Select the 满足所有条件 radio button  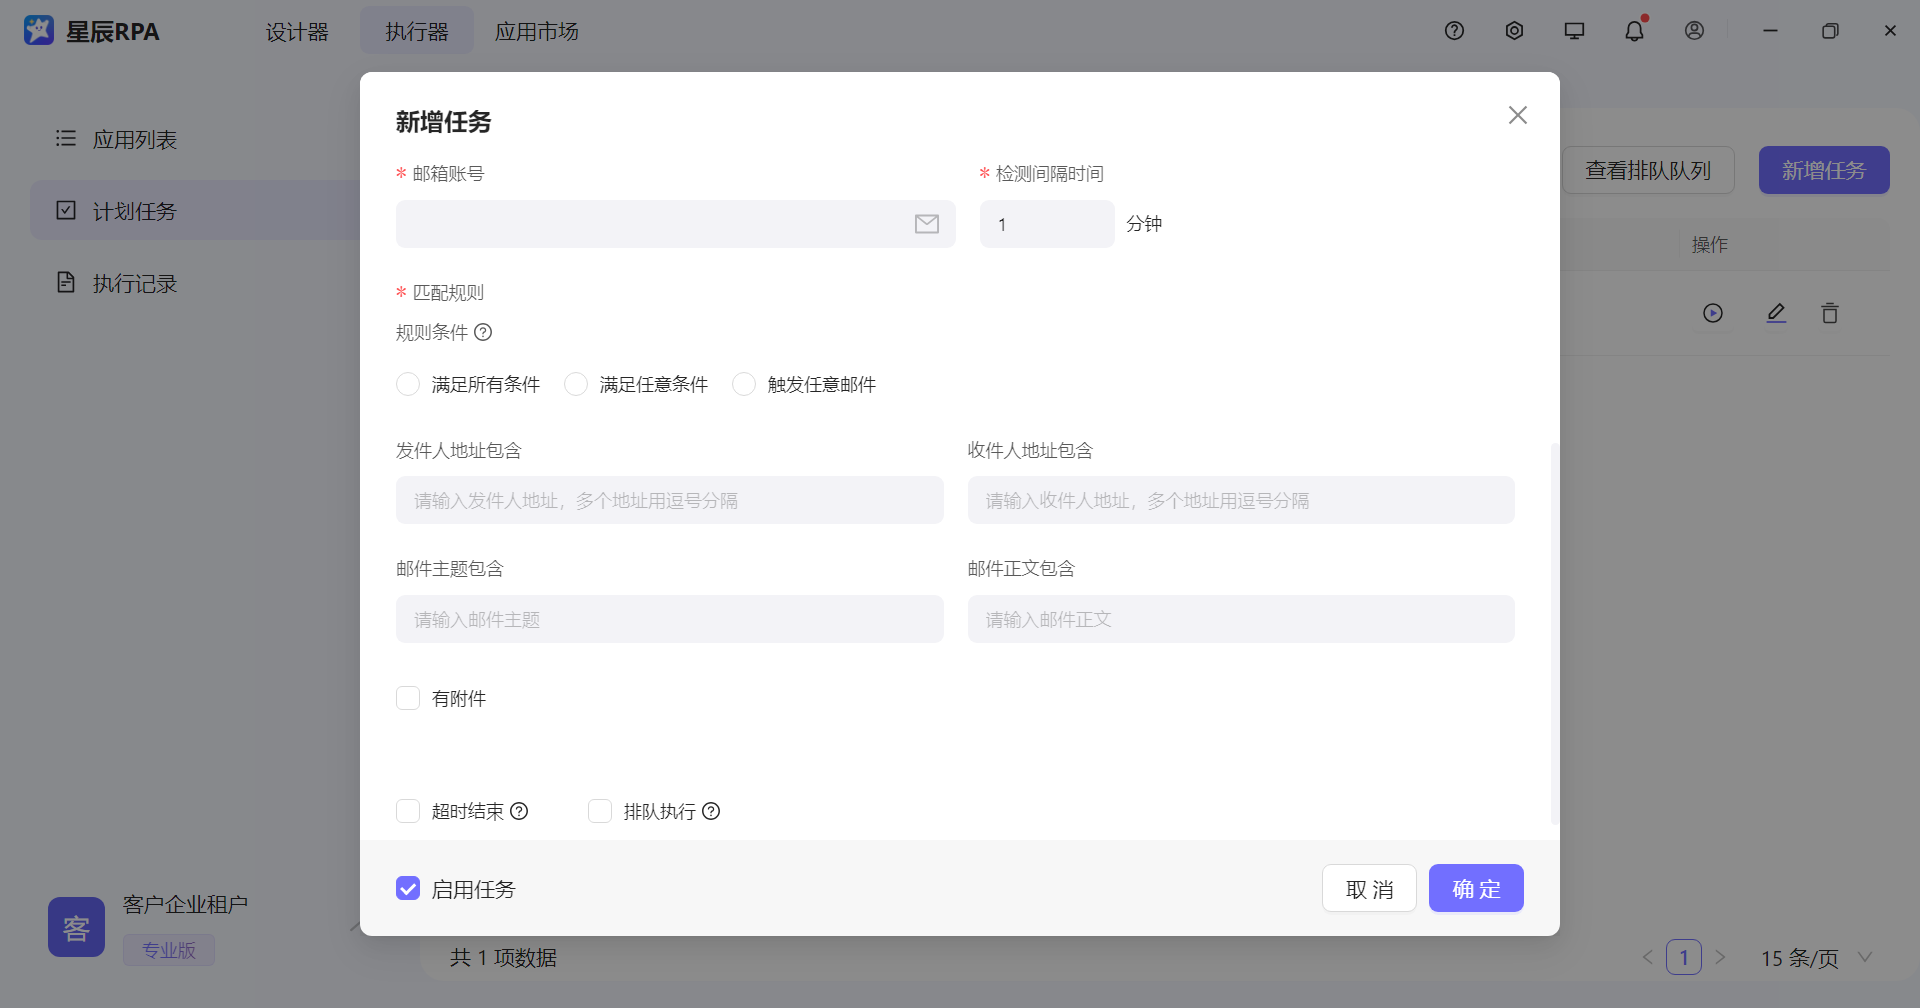coord(408,384)
